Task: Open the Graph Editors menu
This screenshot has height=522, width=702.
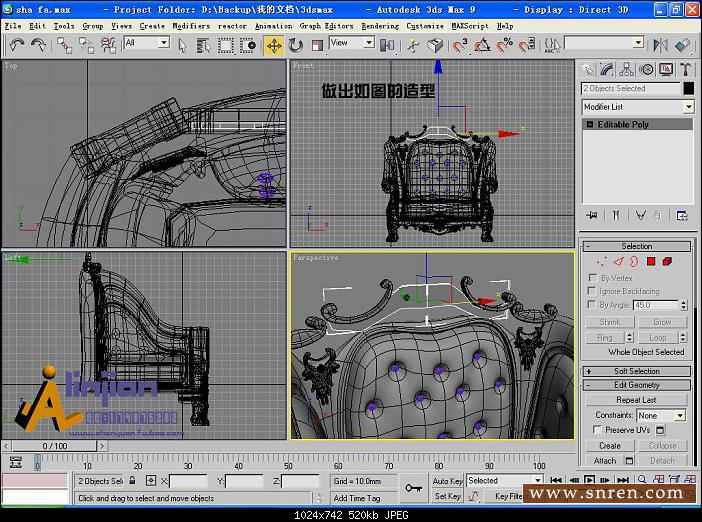Action: [x=326, y=26]
